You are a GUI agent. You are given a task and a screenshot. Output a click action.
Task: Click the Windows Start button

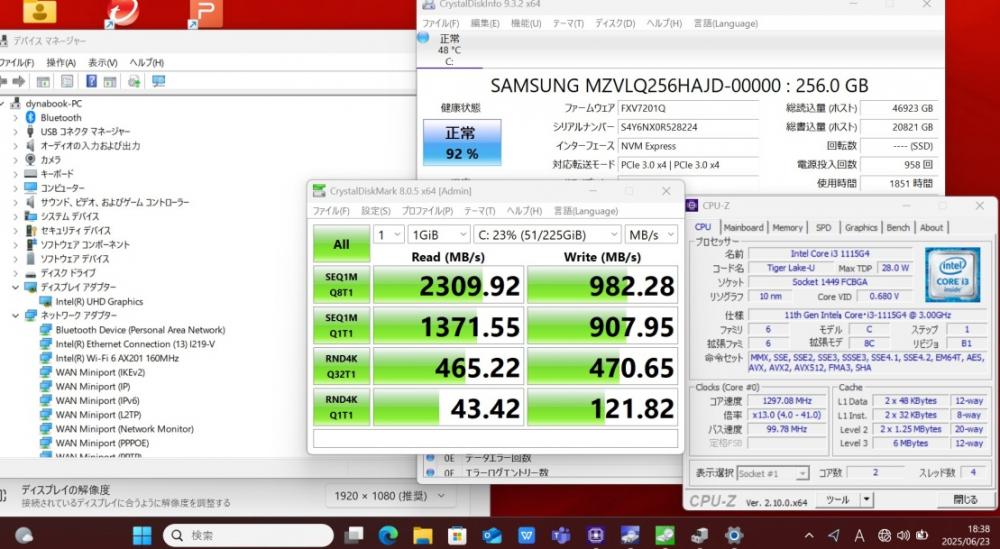pos(142,535)
